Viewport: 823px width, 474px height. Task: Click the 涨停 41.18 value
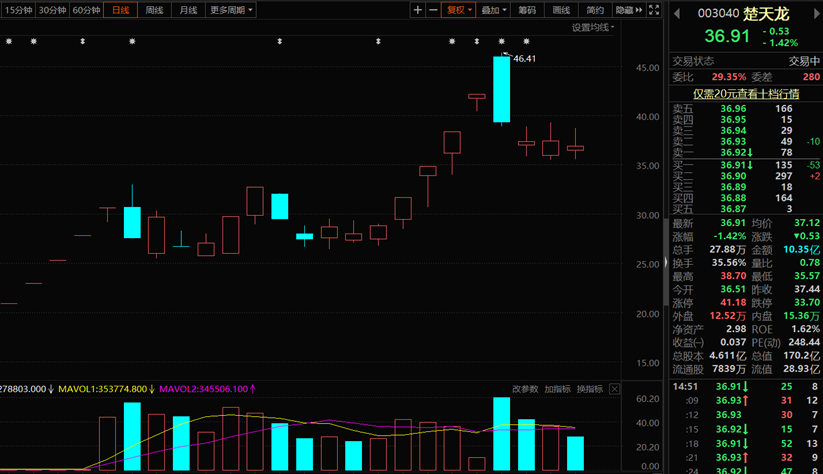pyautogui.click(x=733, y=303)
